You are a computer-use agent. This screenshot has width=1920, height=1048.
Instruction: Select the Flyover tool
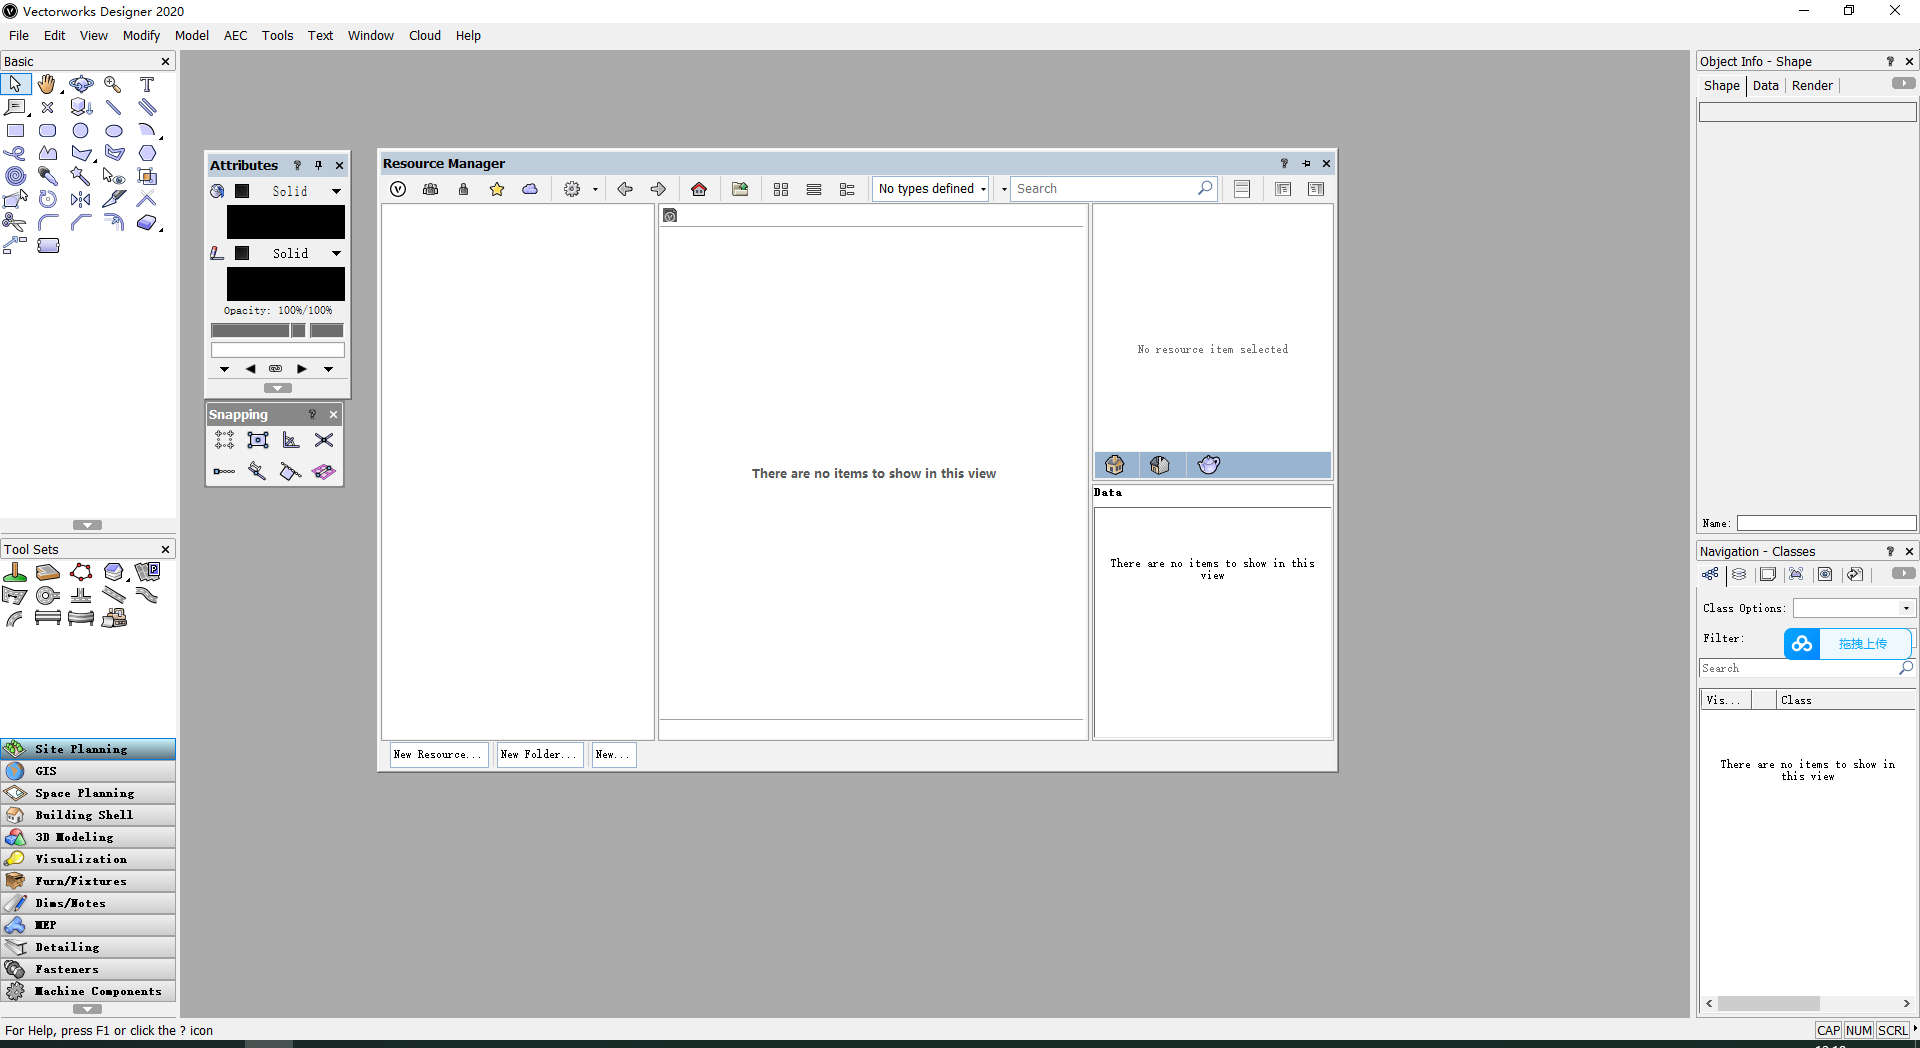click(81, 85)
